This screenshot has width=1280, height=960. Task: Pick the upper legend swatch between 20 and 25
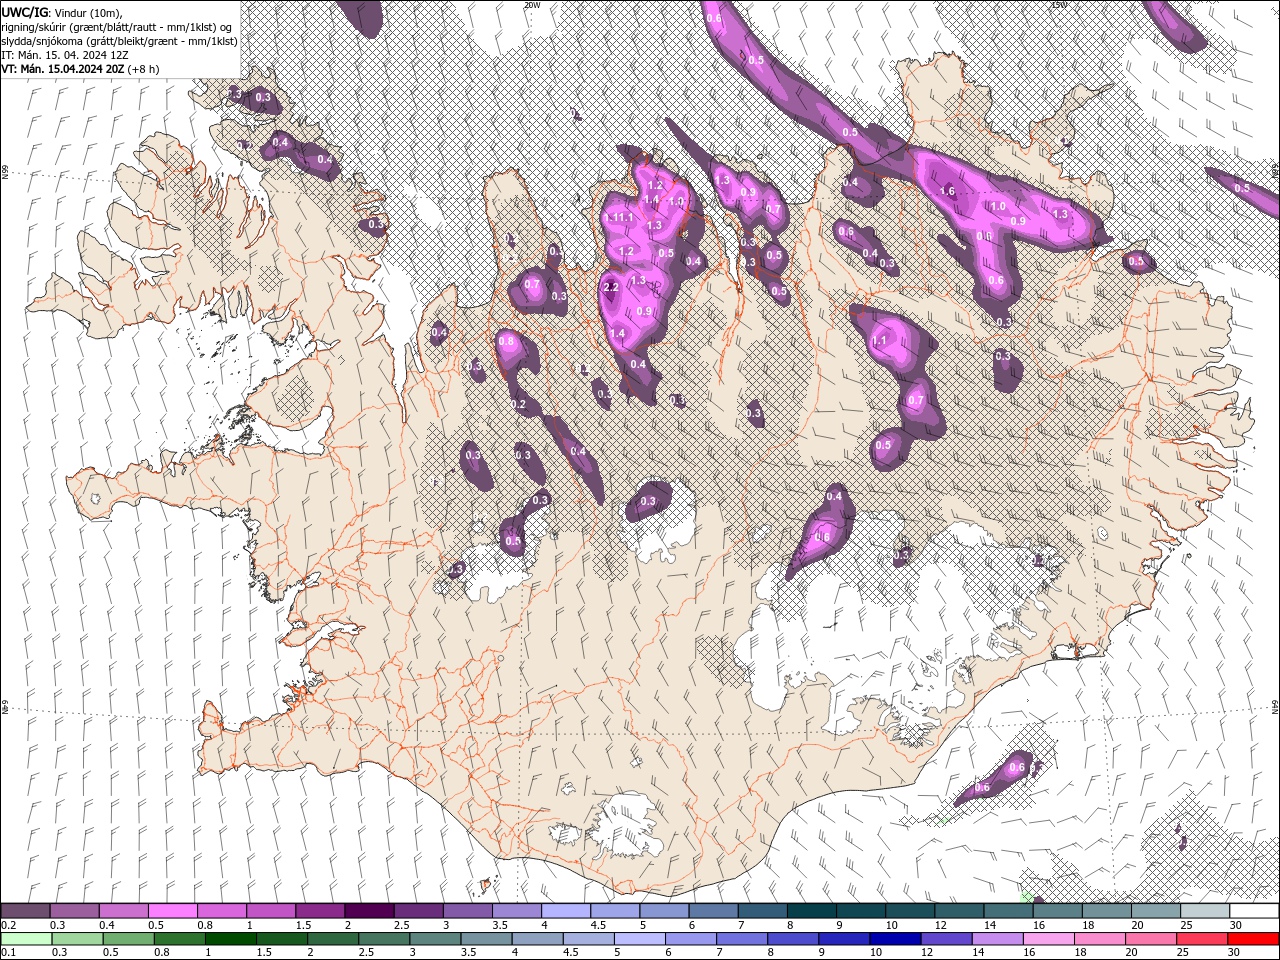pyautogui.click(x=1155, y=911)
